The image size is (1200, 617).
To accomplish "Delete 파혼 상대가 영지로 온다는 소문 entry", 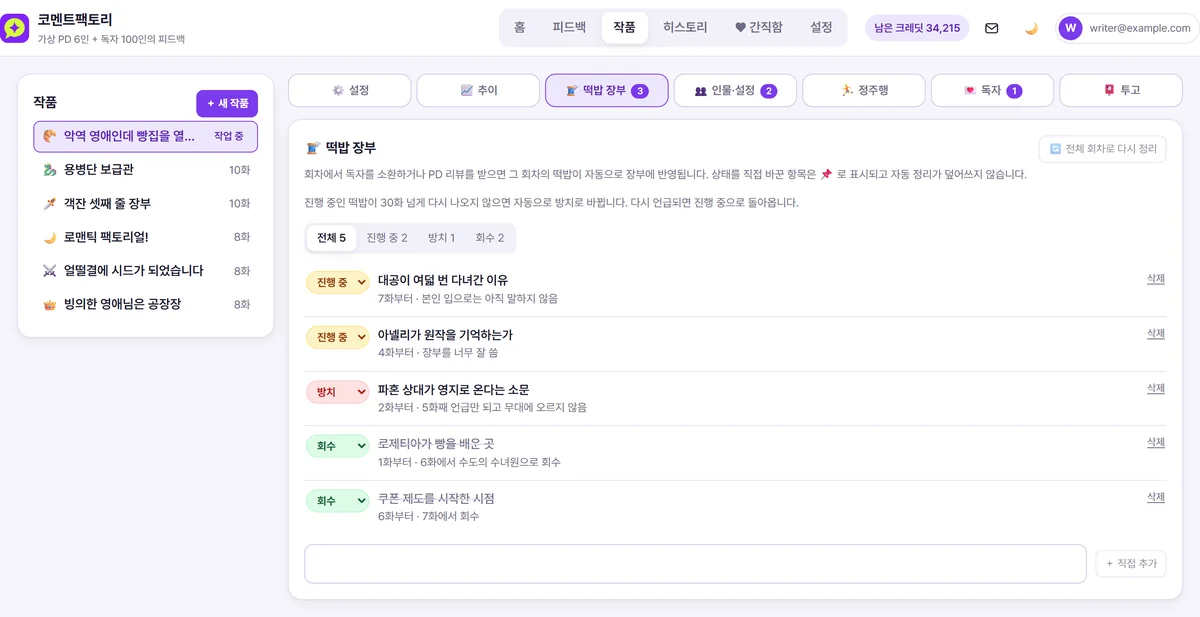I will coord(1156,388).
